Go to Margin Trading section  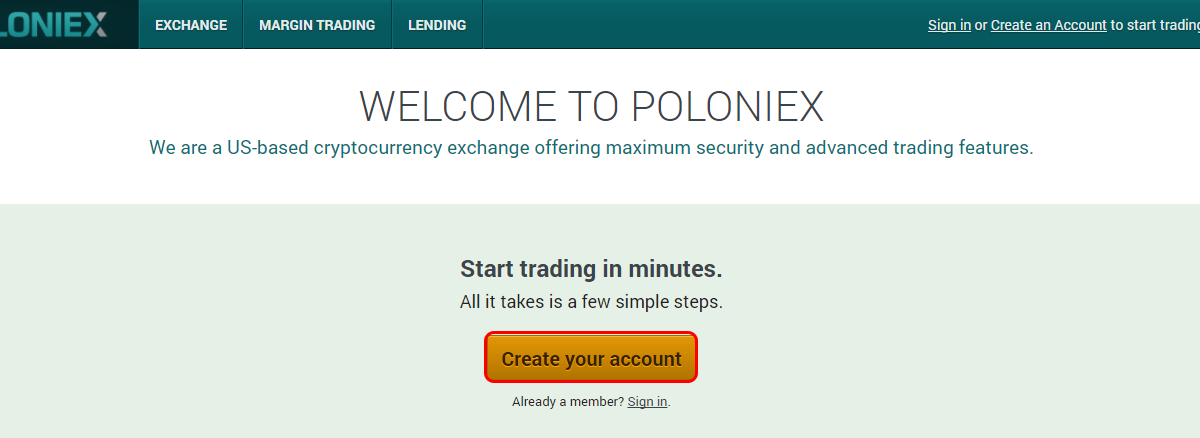317,25
